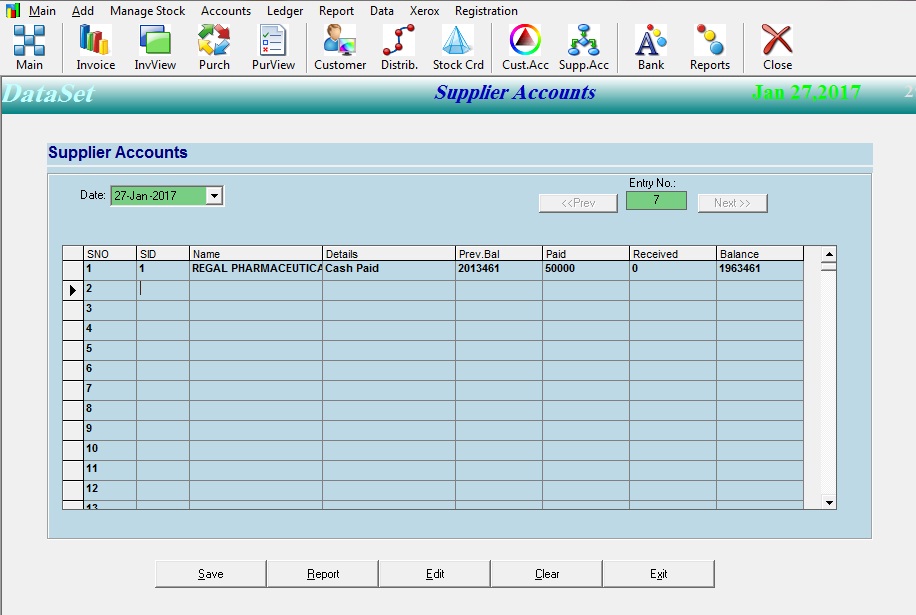Select the Prev.Bal value 2013461
Image resolution: width=916 pixels, height=615 pixels.
(x=499, y=269)
